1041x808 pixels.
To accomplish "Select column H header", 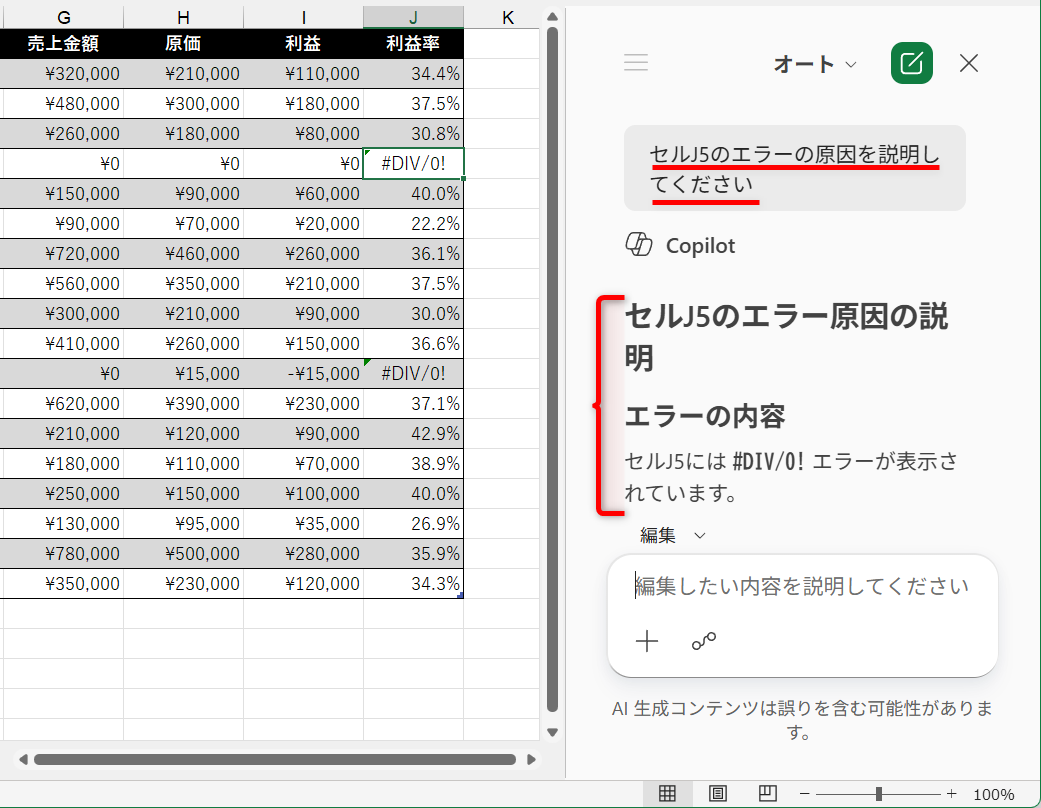I will coord(183,17).
